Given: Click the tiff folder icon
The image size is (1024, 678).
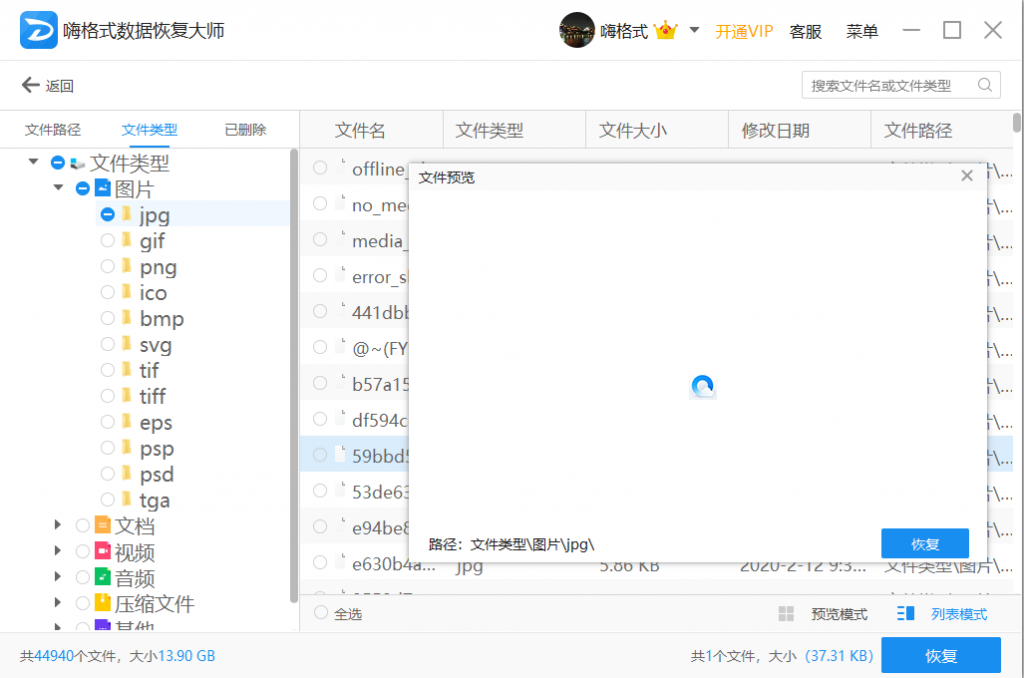Looking at the screenshot, I should pyautogui.click(x=127, y=396).
